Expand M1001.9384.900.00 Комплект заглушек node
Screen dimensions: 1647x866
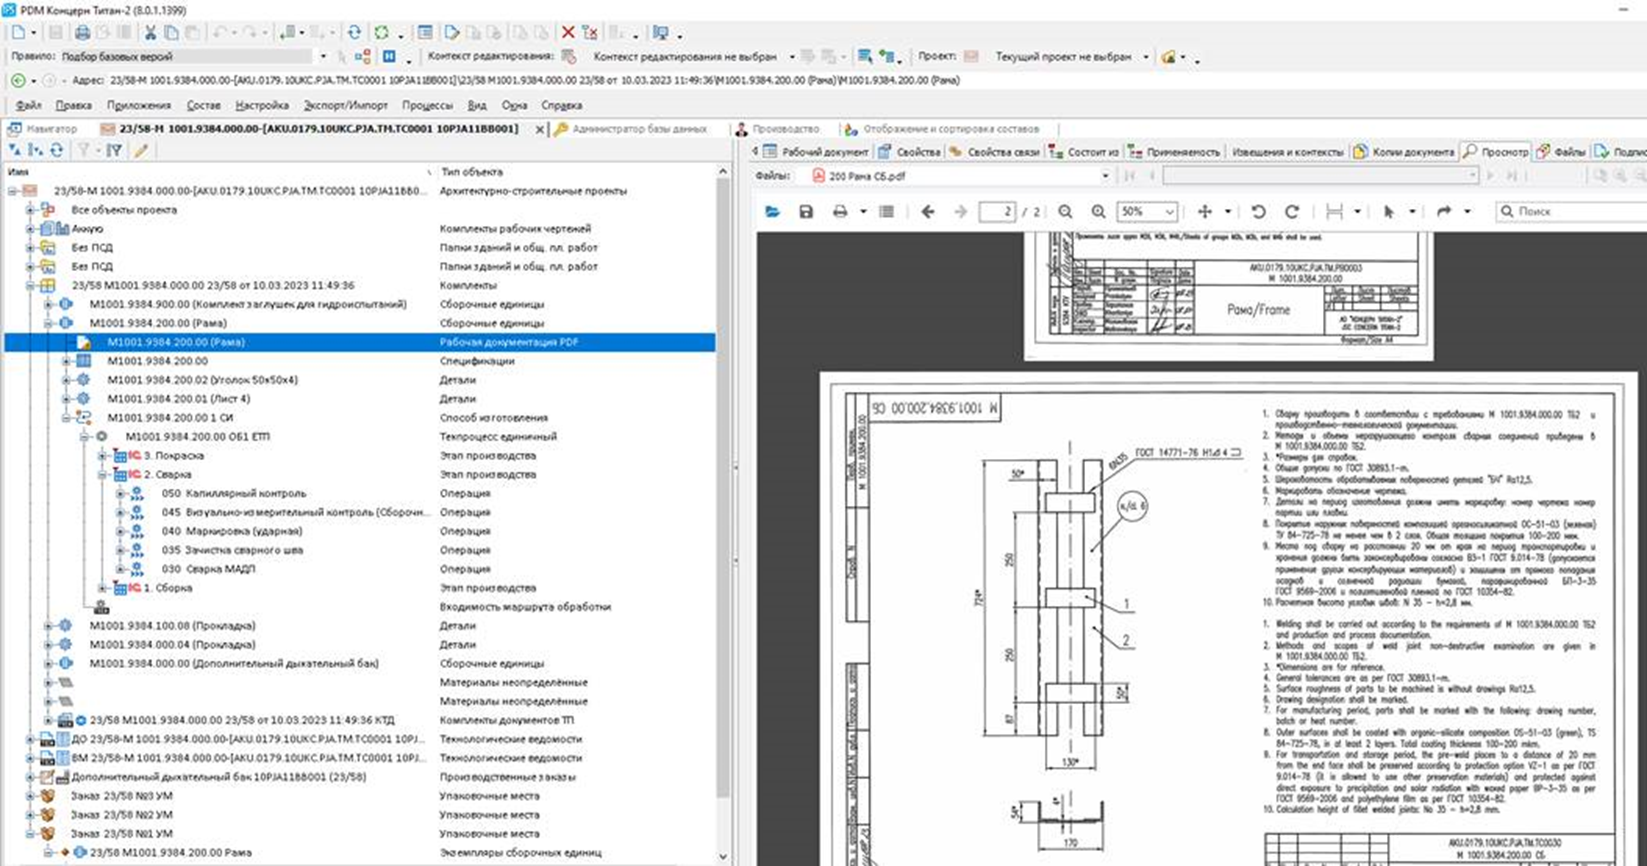[48, 304]
